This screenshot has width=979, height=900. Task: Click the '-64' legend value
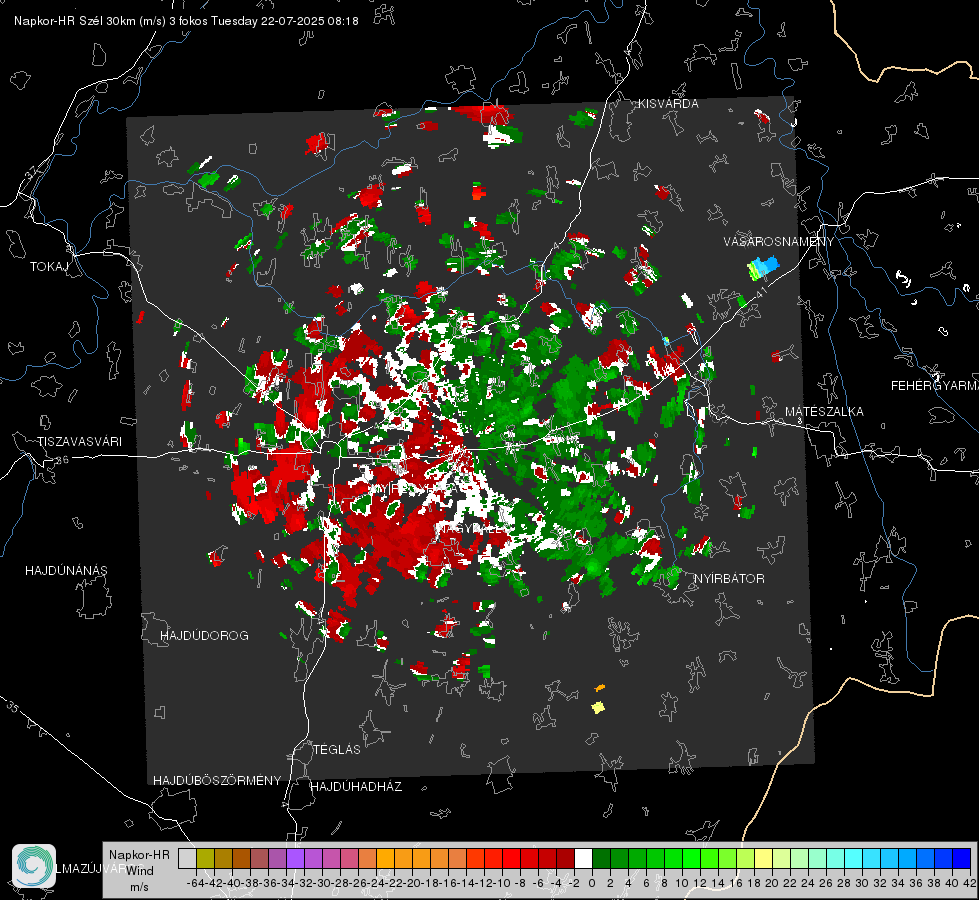pos(195,883)
